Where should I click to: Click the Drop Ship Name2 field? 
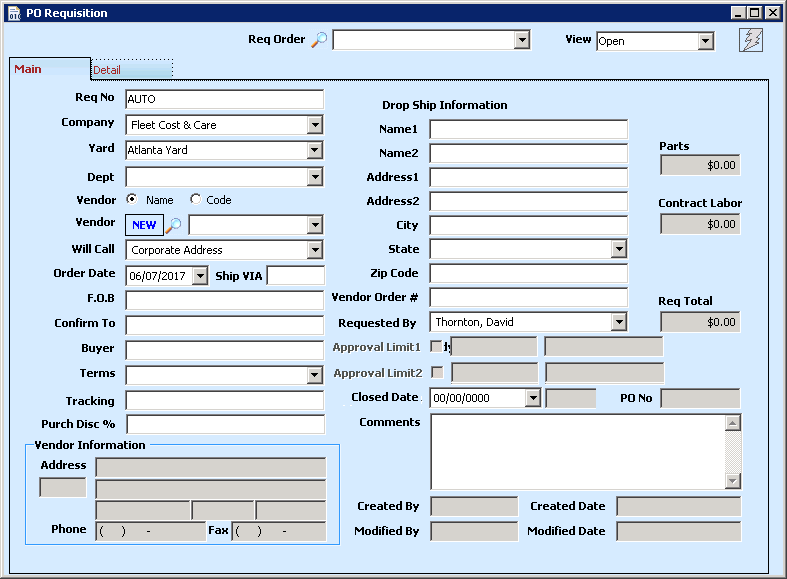pyautogui.click(x=529, y=153)
